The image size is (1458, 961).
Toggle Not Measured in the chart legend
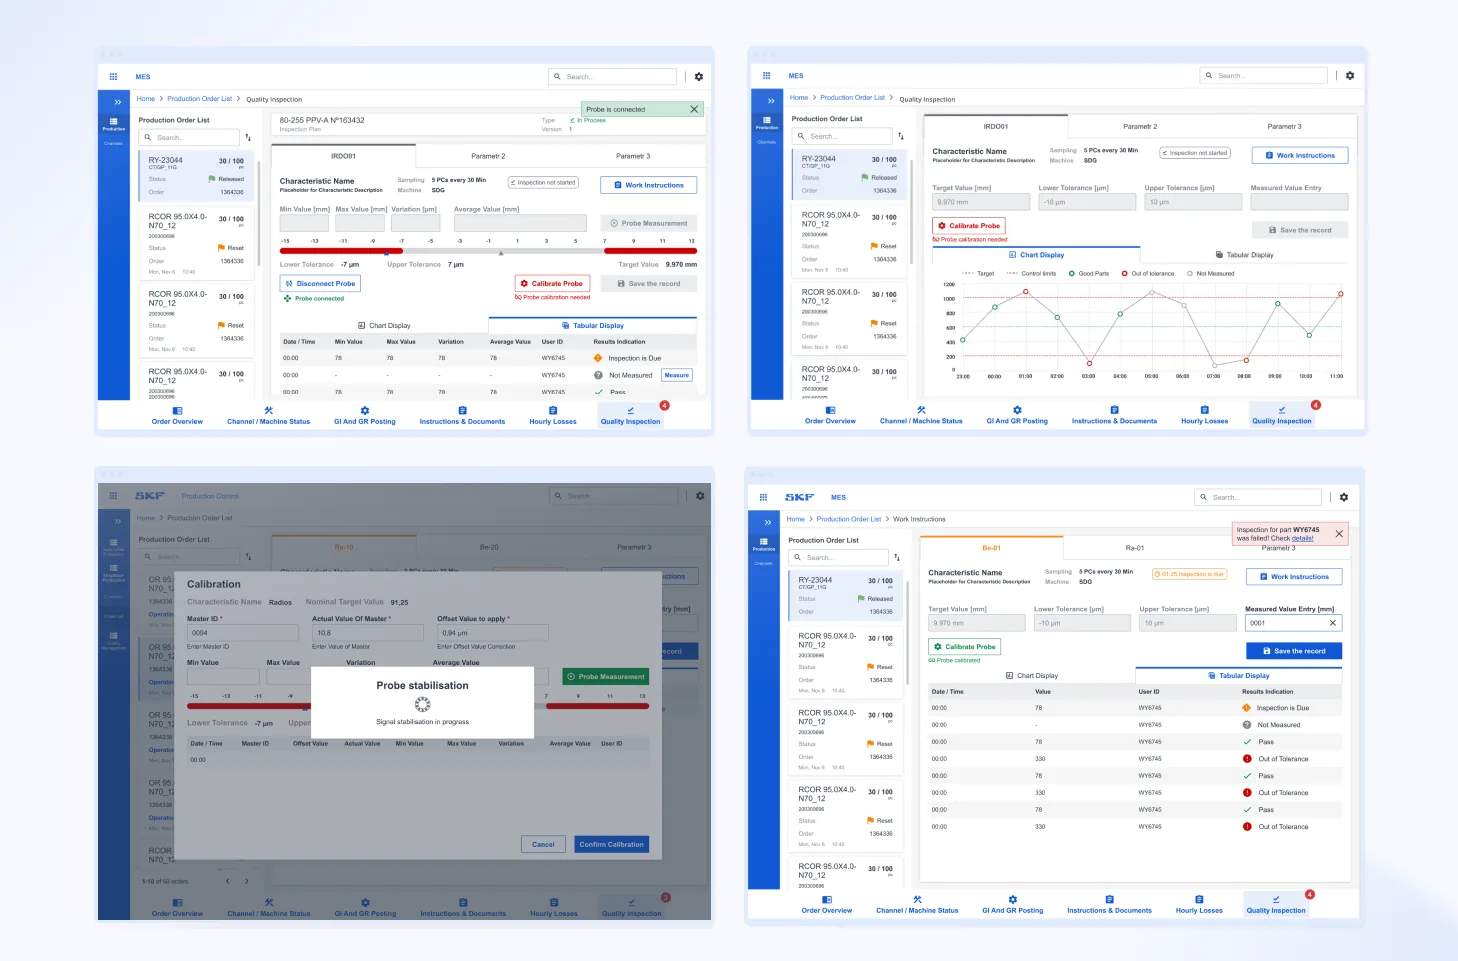[1211, 273]
